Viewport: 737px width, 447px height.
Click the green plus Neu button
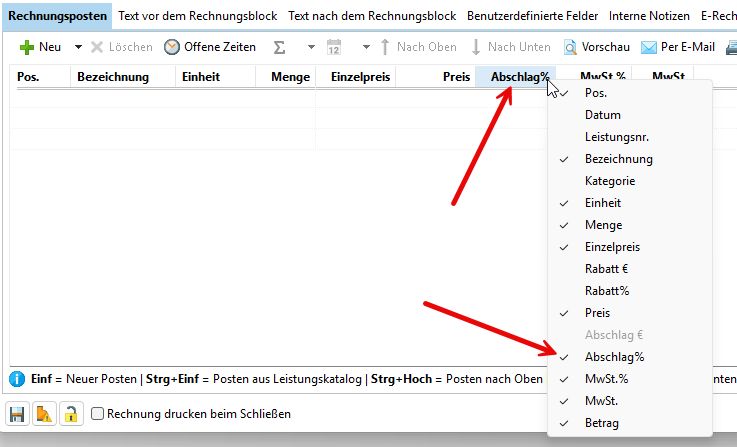point(40,47)
